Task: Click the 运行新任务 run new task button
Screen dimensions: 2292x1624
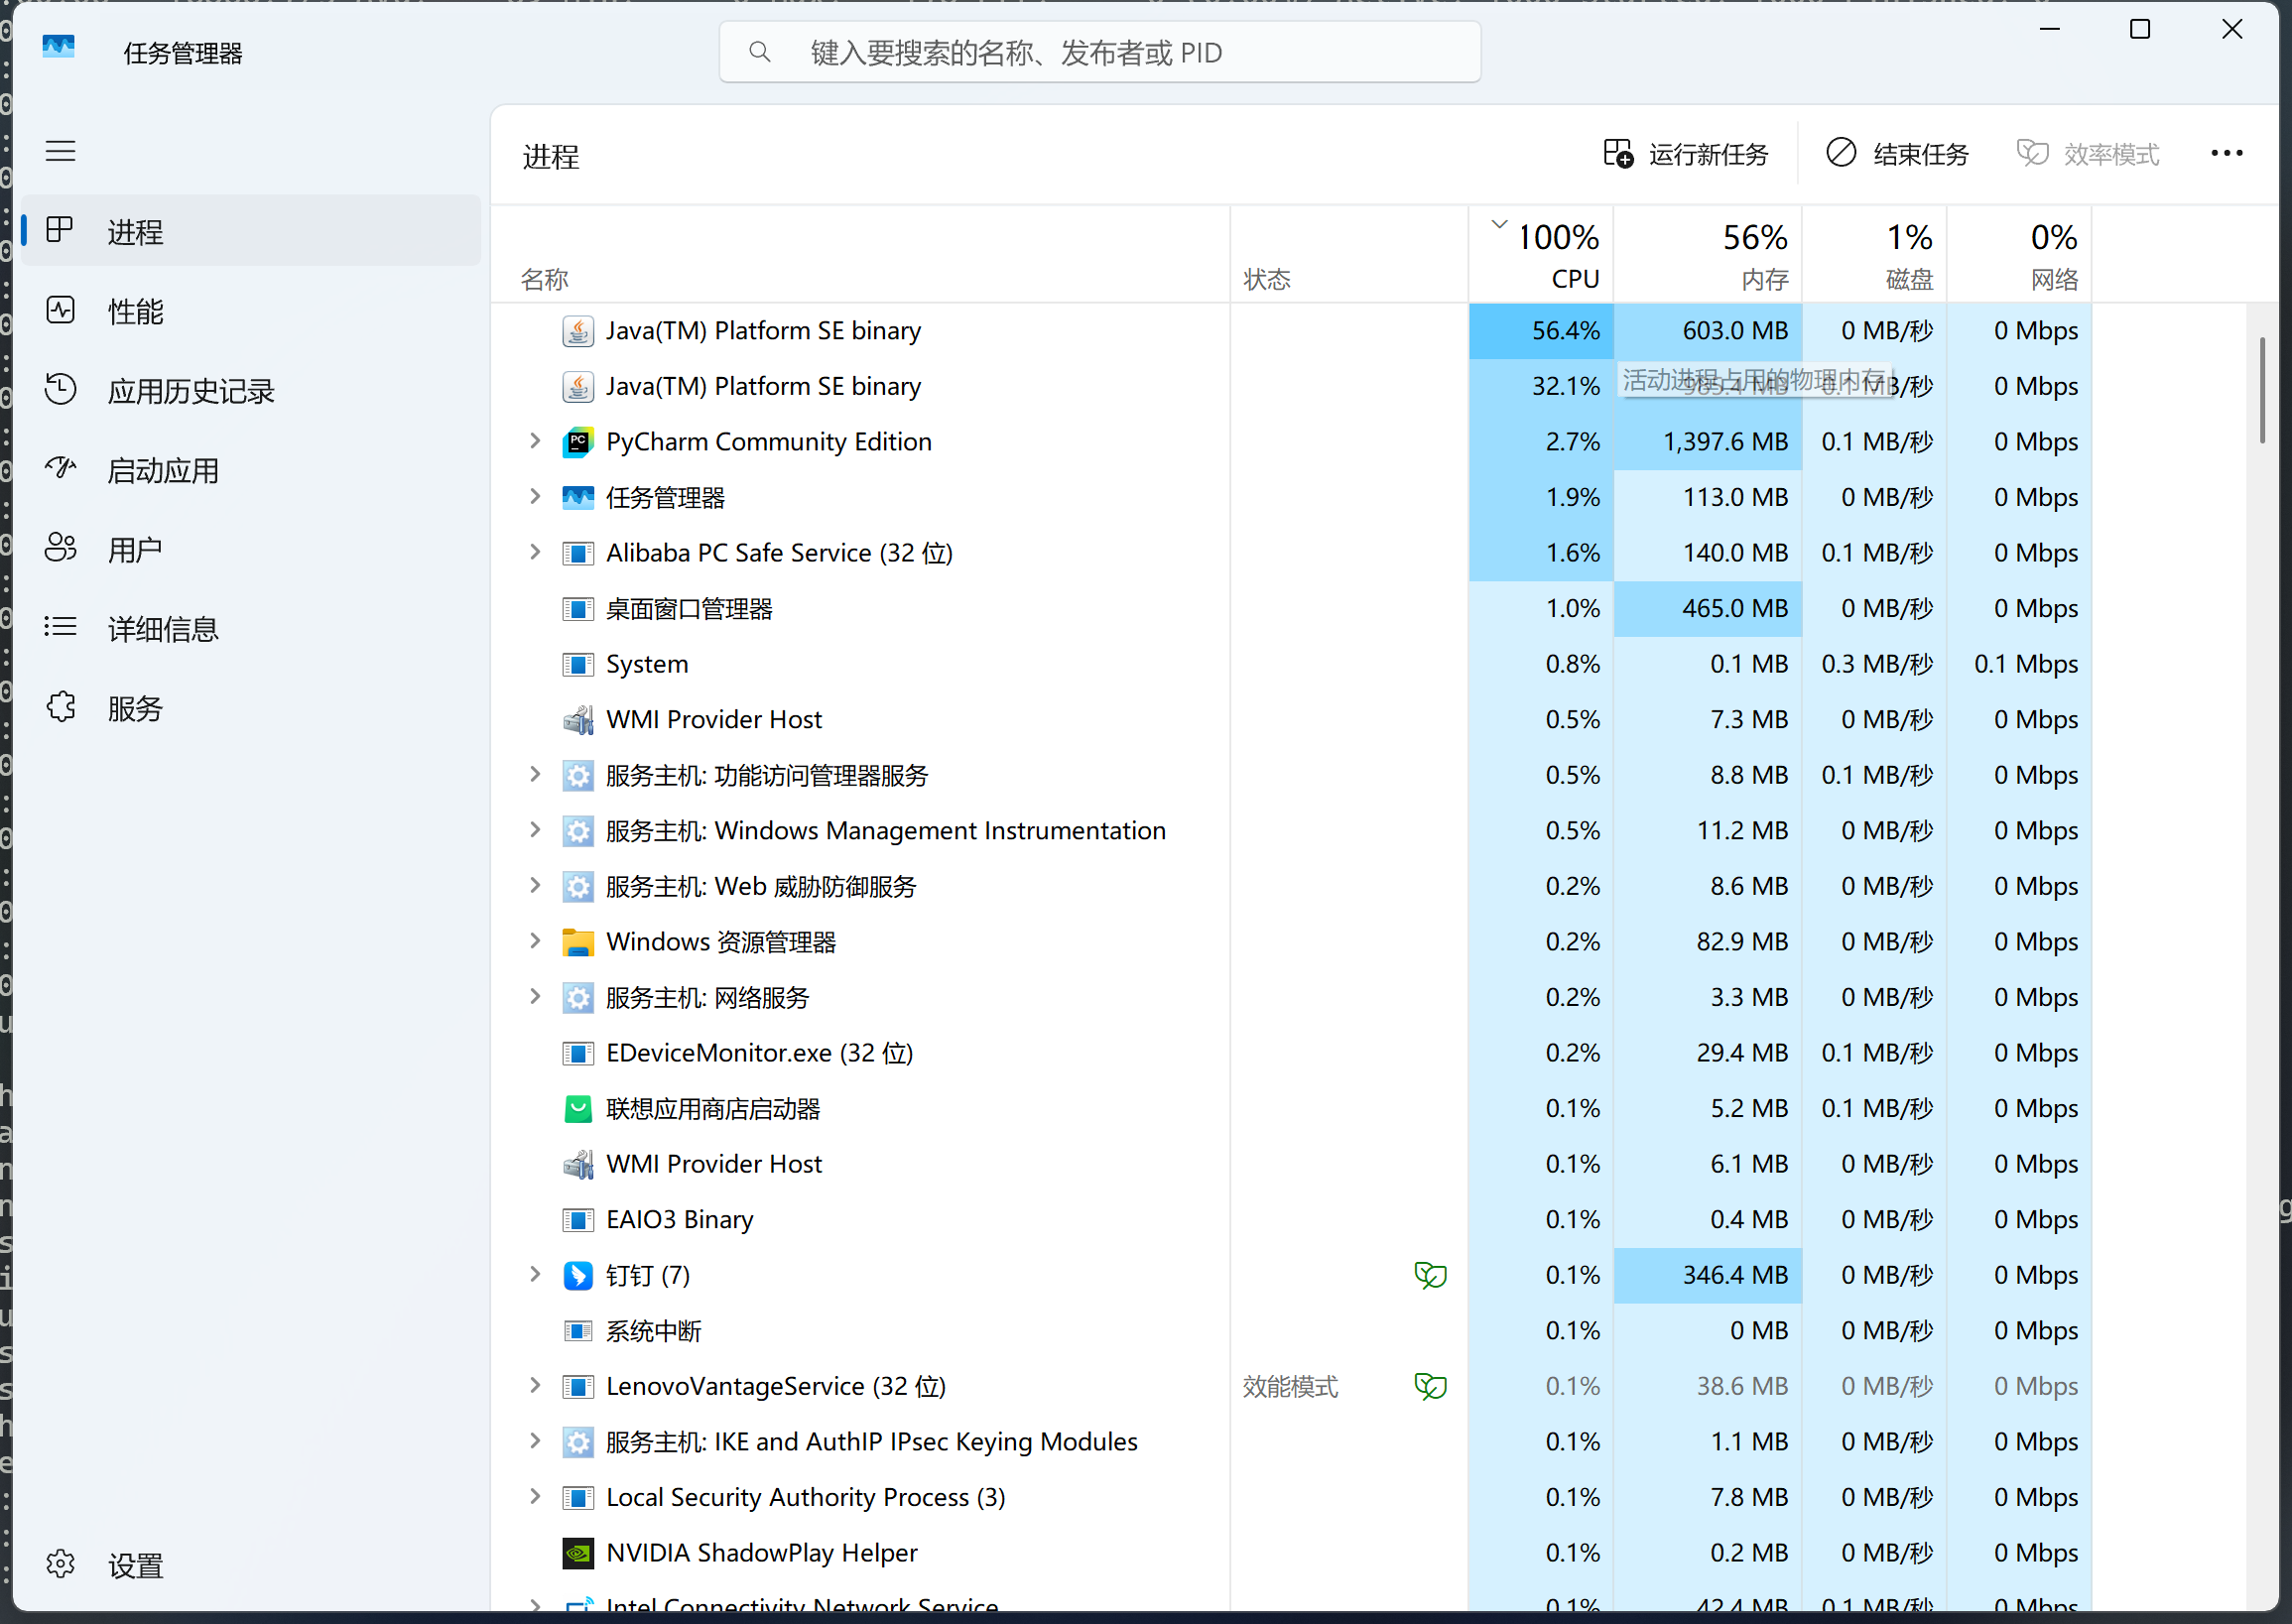Action: 1686,154
